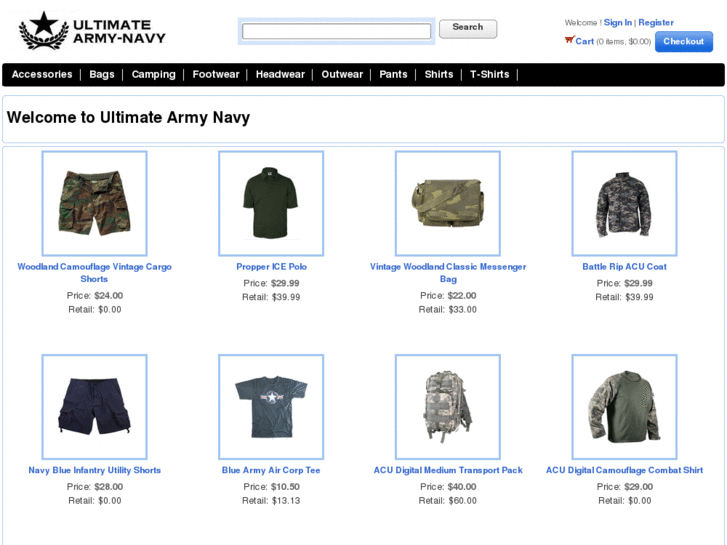Click the Price: $22.00 text
Image resolution: width=727 pixels, height=545 pixels.
coord(448,295)
